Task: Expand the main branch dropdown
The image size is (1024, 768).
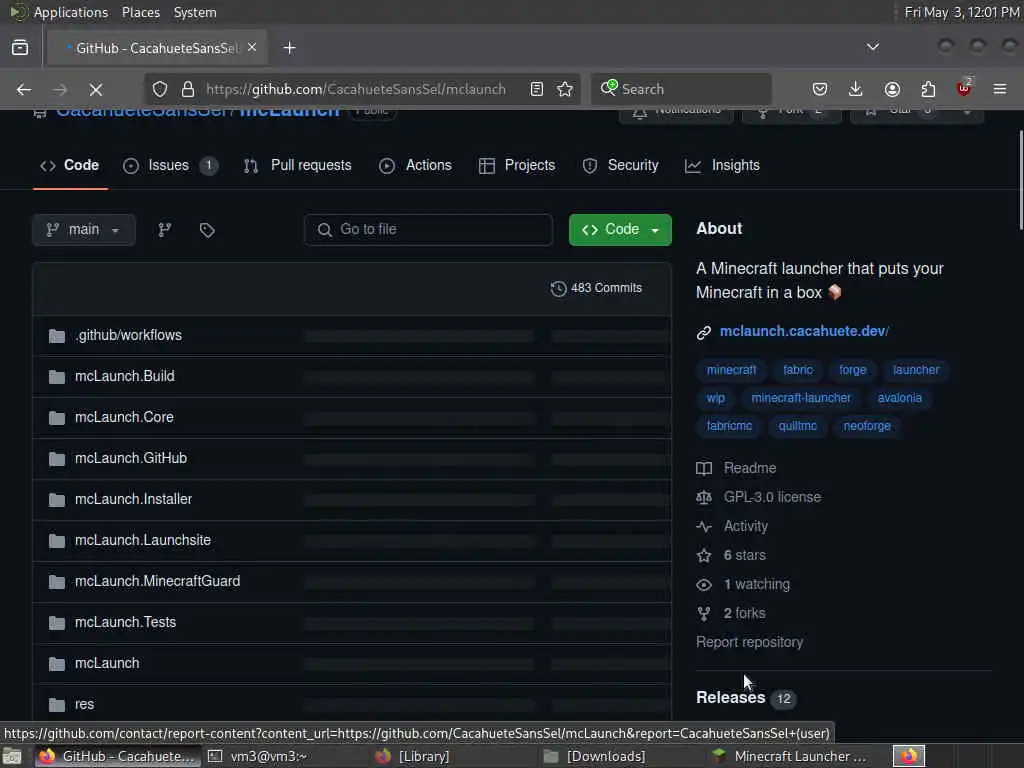Action: click(x=84, y=230)
